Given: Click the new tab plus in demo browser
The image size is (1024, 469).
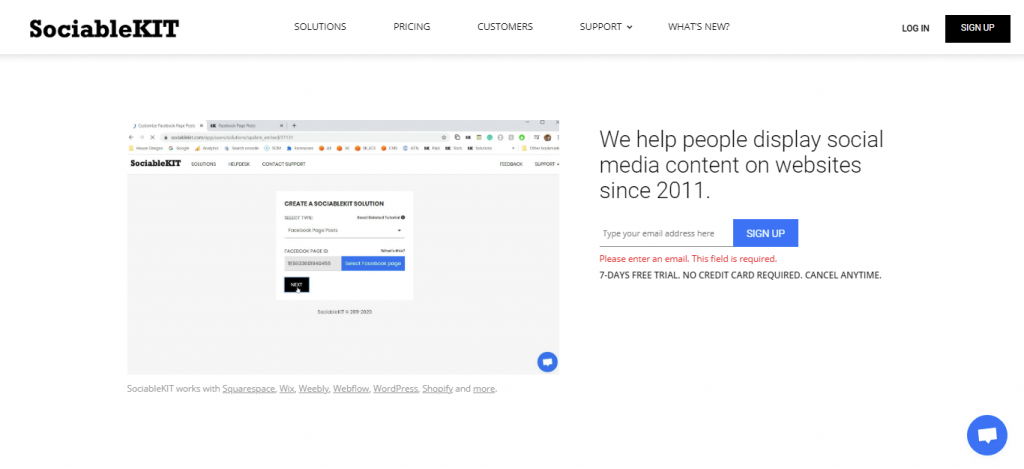Looking at the screenshot, I should pos(294,125).
